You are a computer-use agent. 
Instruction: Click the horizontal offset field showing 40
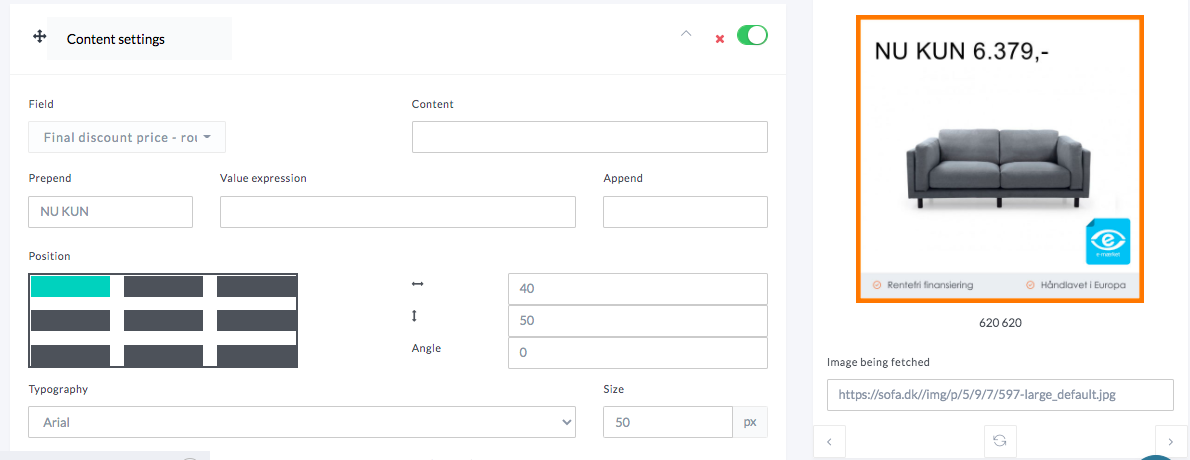click(x=638, y=288)
